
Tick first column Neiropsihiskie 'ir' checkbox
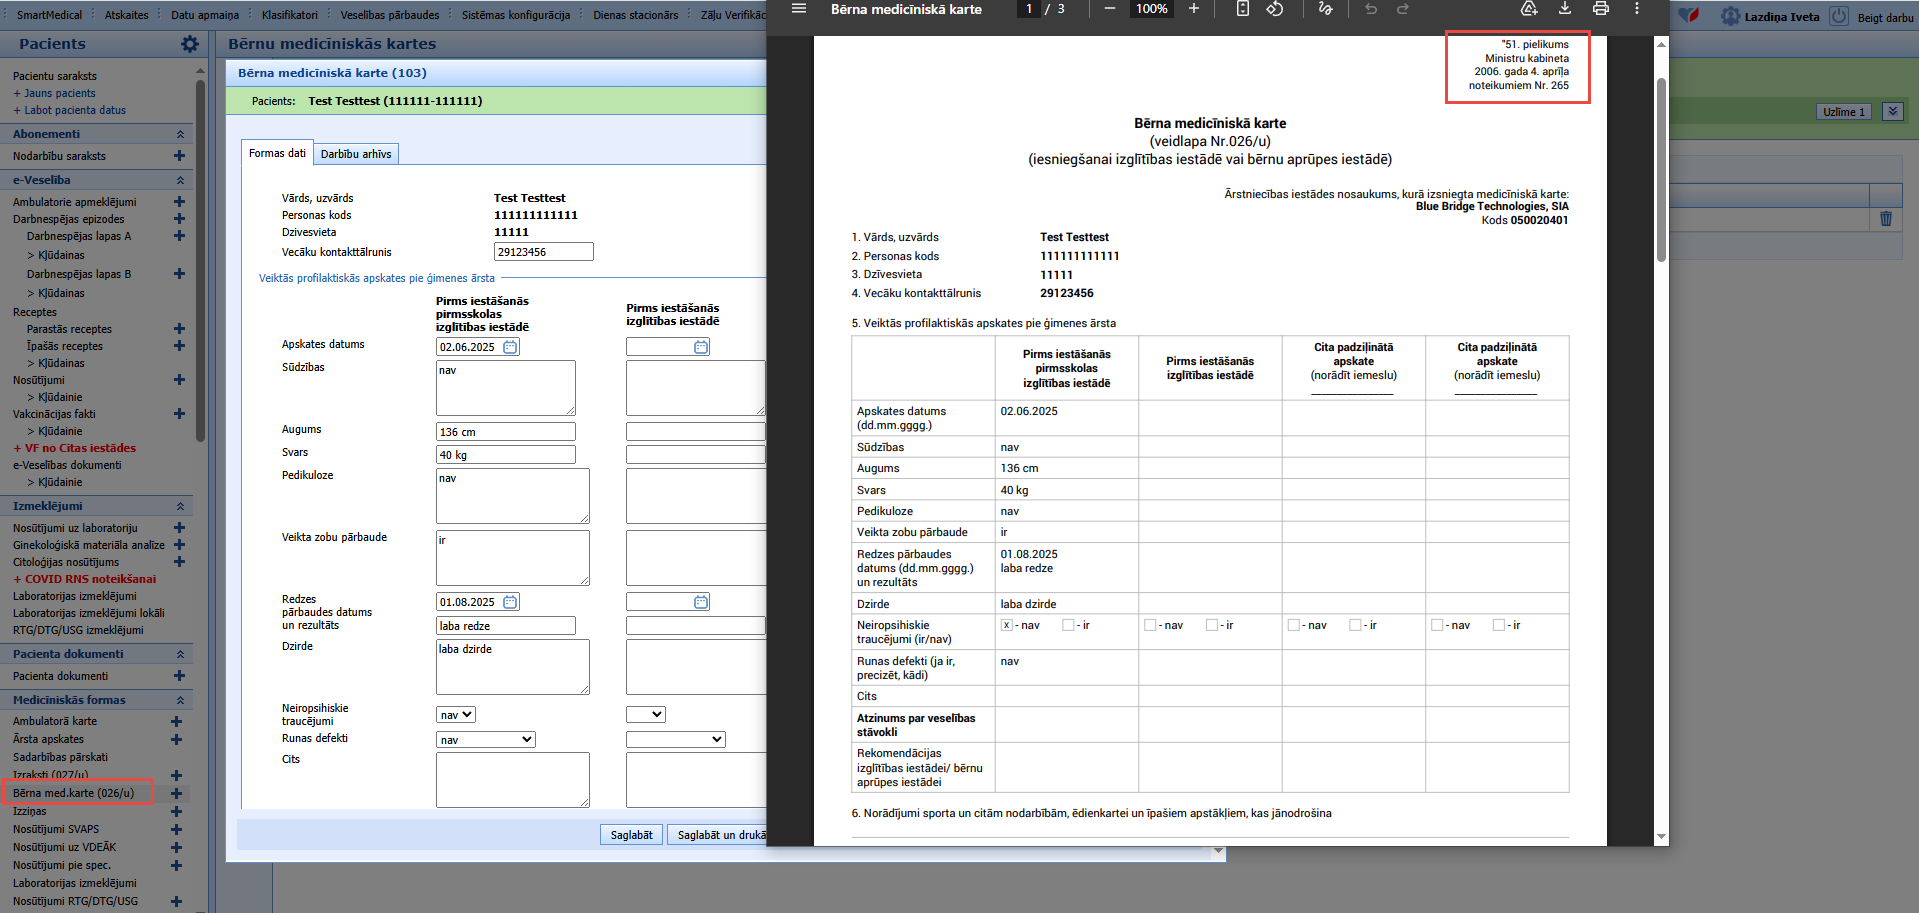[1069, 625]
